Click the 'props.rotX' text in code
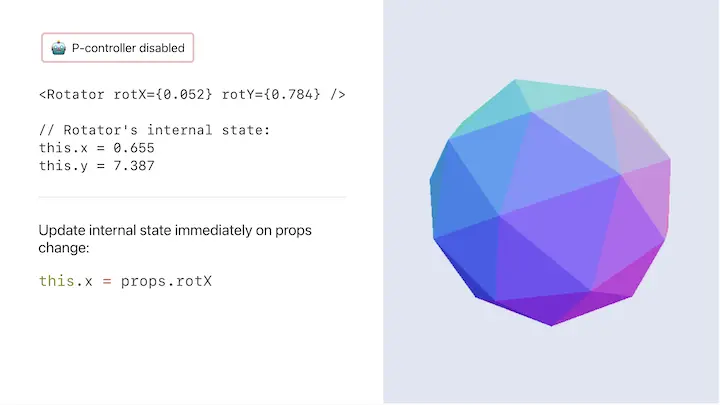This screenshot has width=720, height=405. click(x=166, y=281)
